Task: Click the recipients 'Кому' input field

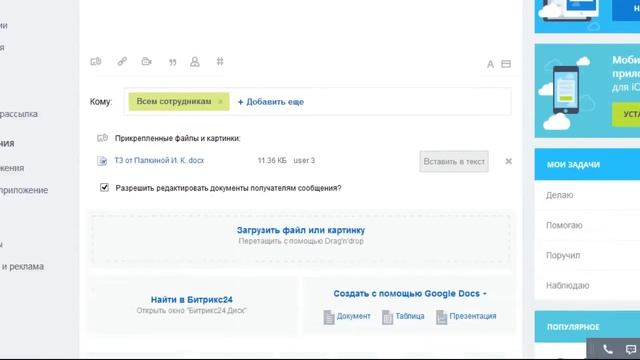Action: pyautogui.click(x=317, y=102)
